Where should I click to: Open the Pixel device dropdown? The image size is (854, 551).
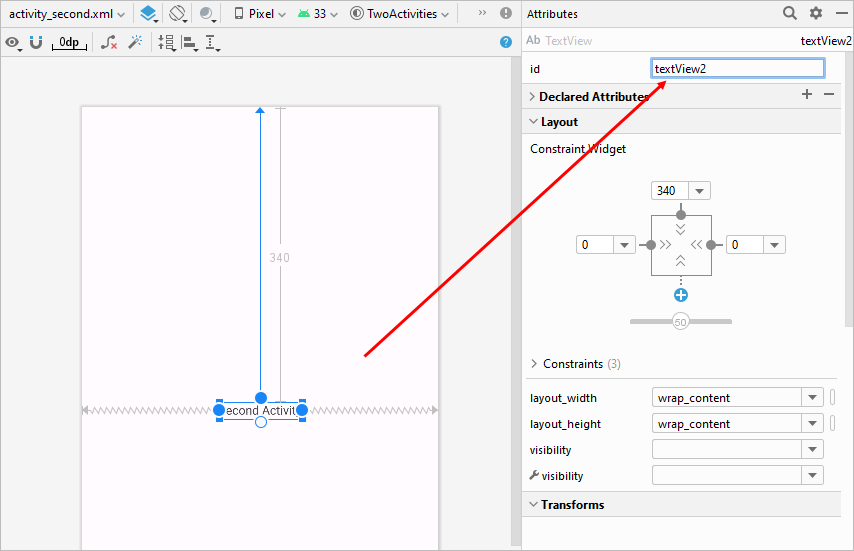pyautogui.click(x=259, y=14)
